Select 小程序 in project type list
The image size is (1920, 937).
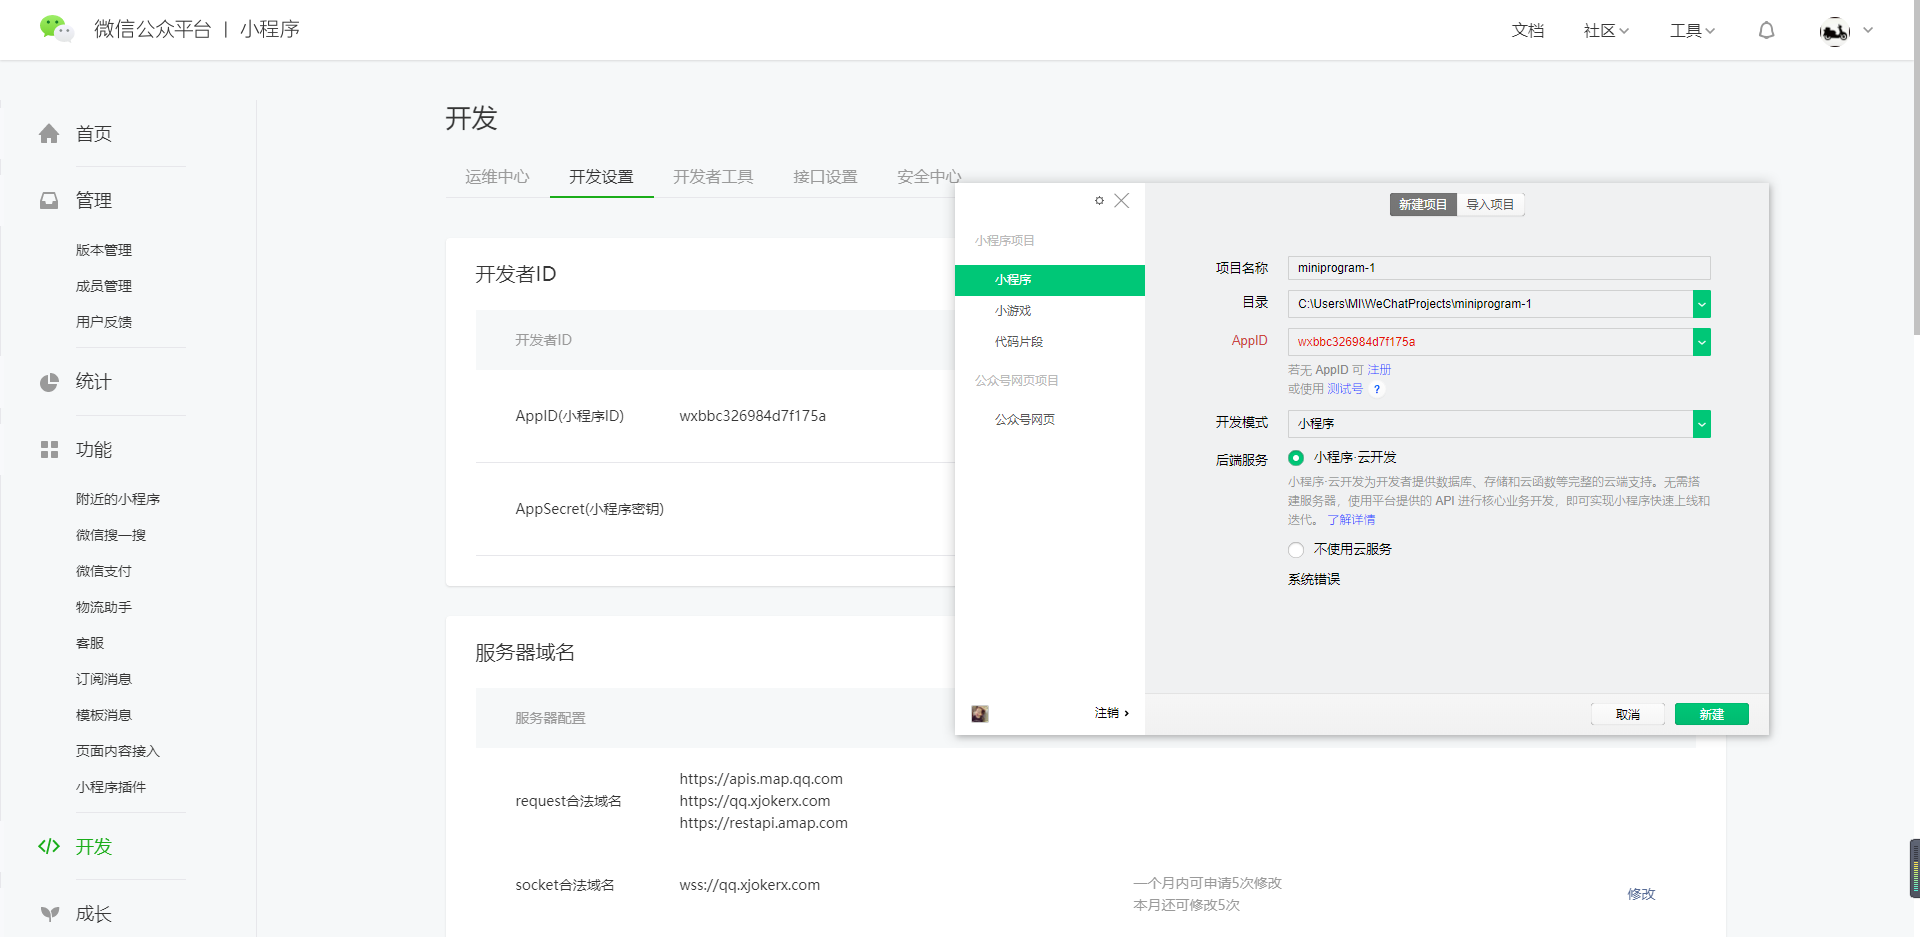click(x=1050, y=280)
